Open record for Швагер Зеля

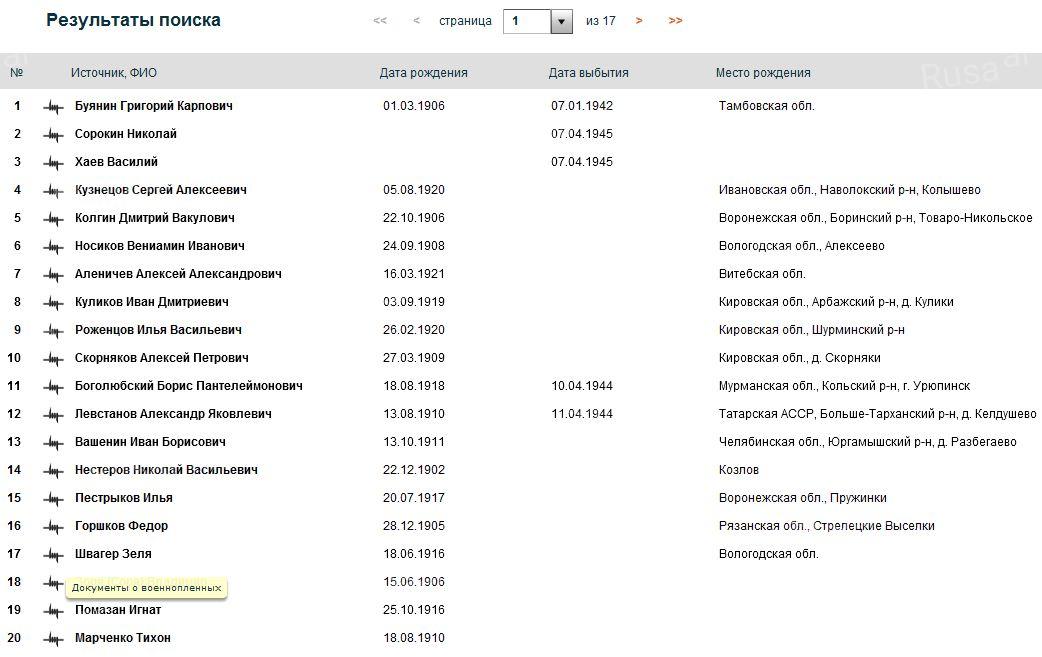pyautogui.click(x=113, y=554)
